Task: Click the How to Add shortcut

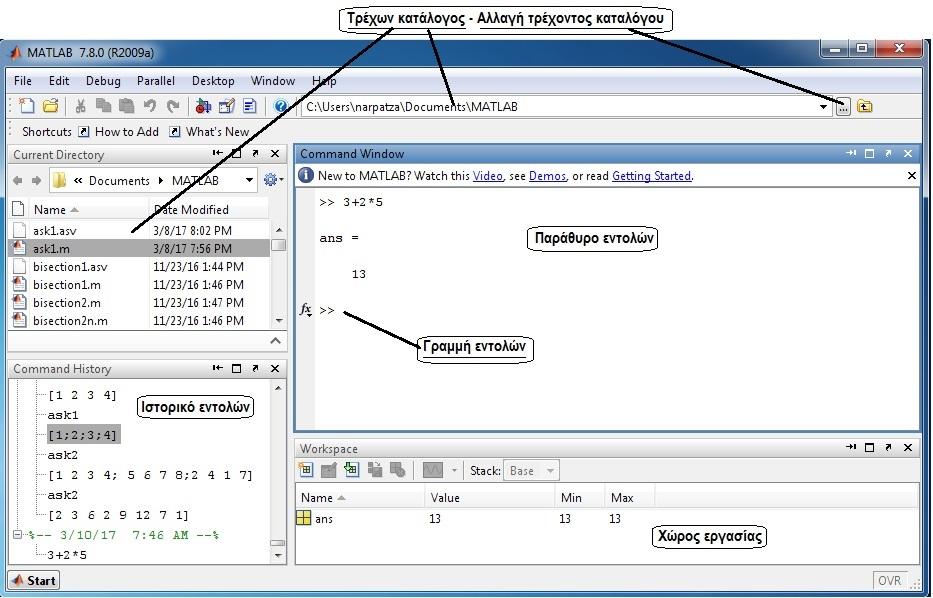Action: coord(119,132)
